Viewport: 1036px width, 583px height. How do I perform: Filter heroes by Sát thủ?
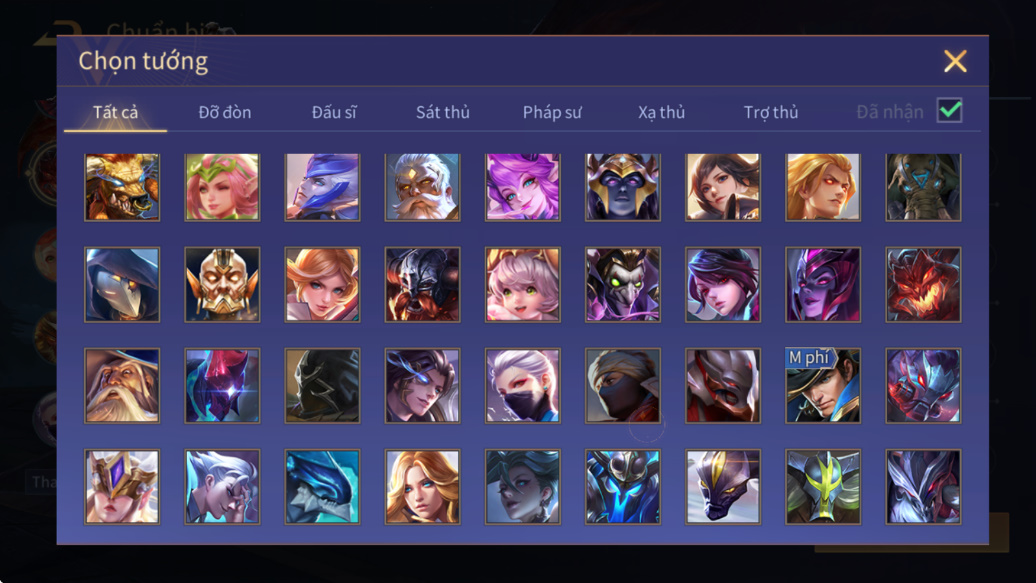point(443,112)
